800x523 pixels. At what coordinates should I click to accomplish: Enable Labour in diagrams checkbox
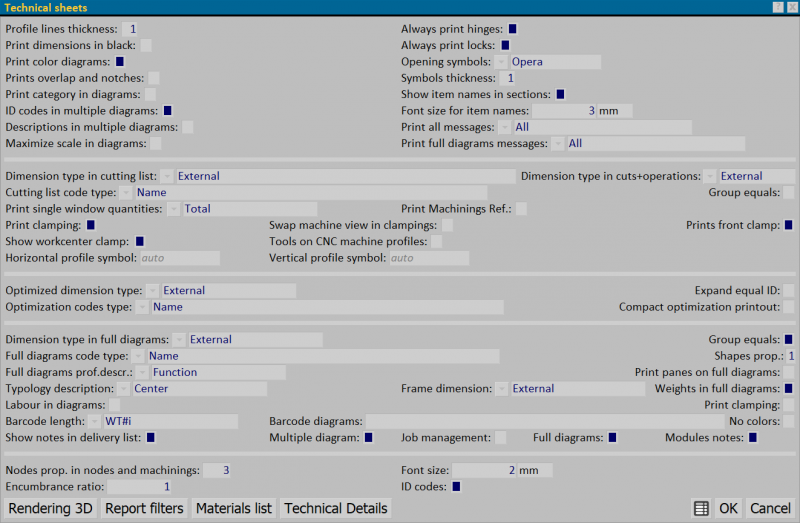pyautogui.click(x=115, y=405)
